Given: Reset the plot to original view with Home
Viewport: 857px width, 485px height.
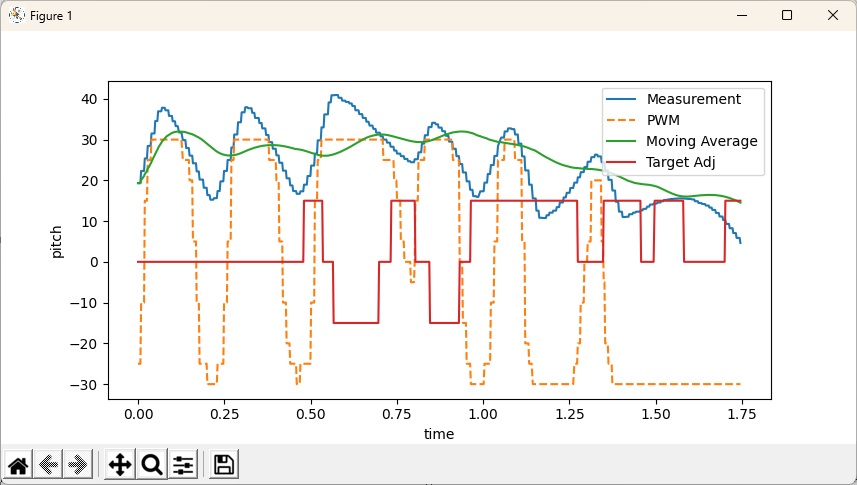Looking at the screenshot, I should (18, 464).
